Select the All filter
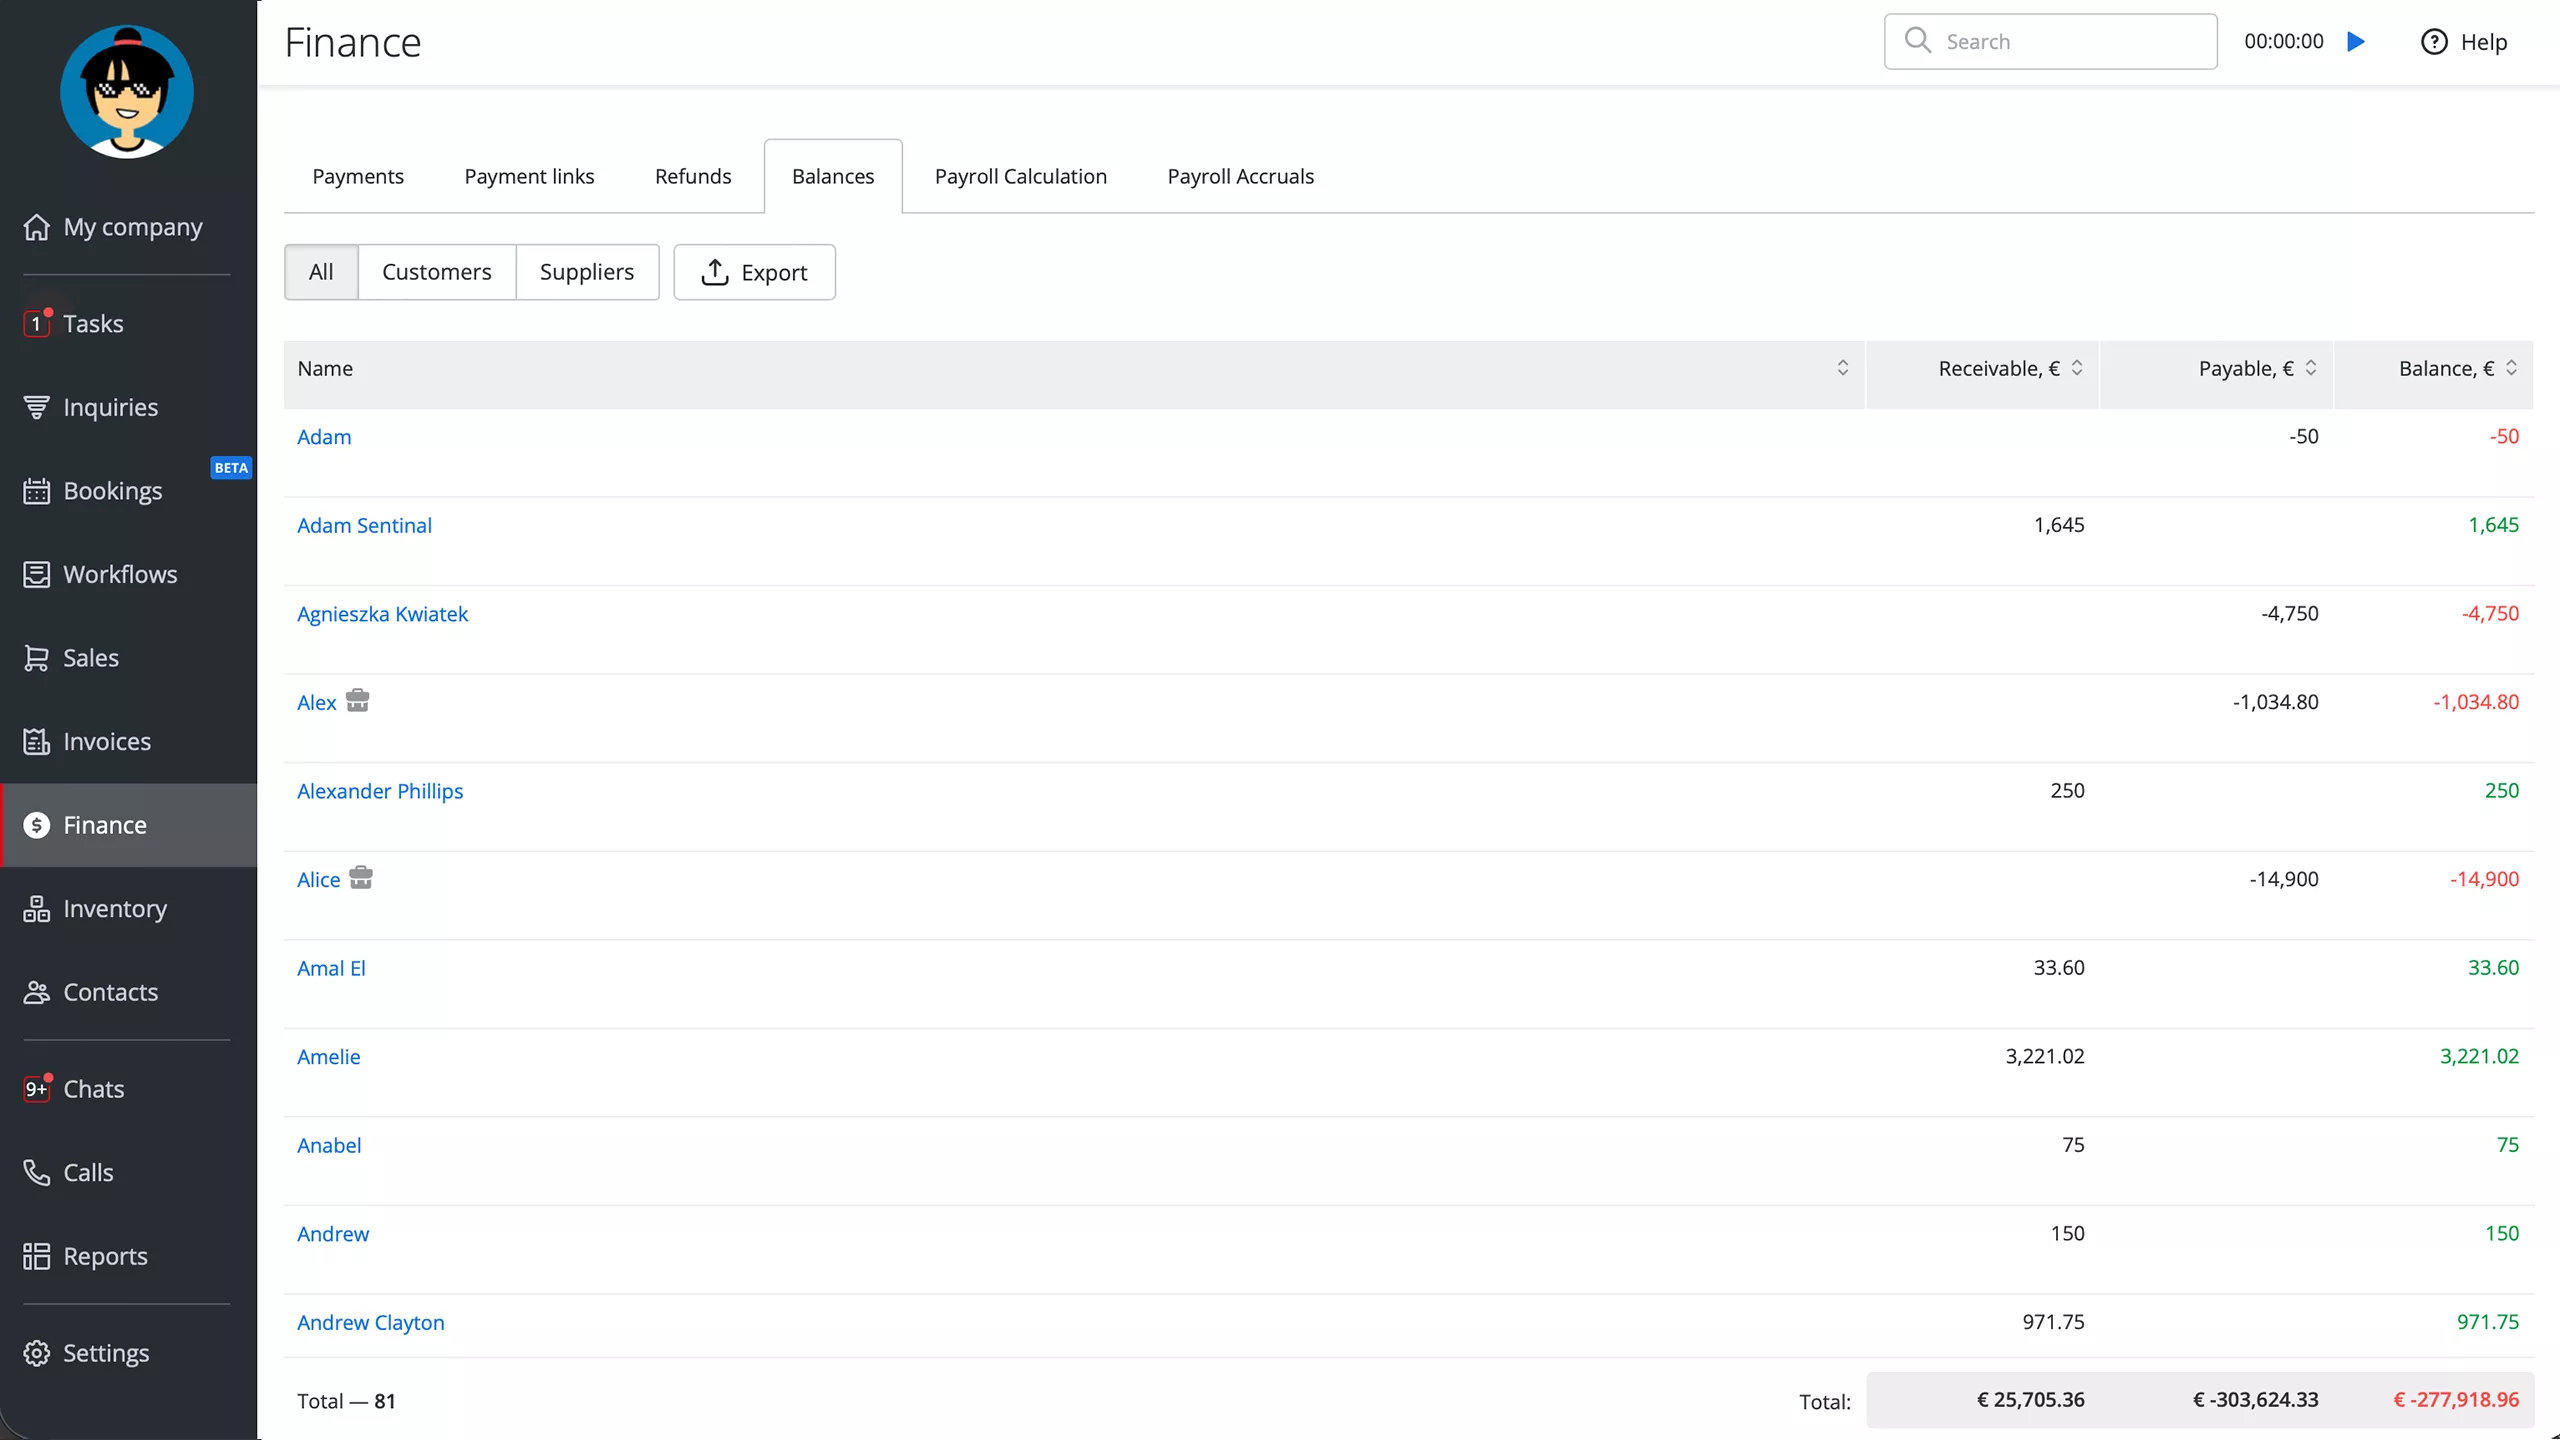Image resolution: width=2560 pixels, height=1440 pixels. pos(320,272)
